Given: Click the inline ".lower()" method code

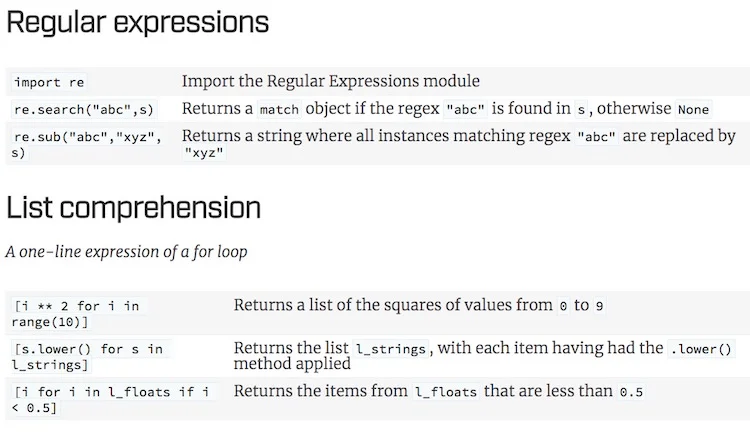Looking at the screenshot, I should click(701, 349).
